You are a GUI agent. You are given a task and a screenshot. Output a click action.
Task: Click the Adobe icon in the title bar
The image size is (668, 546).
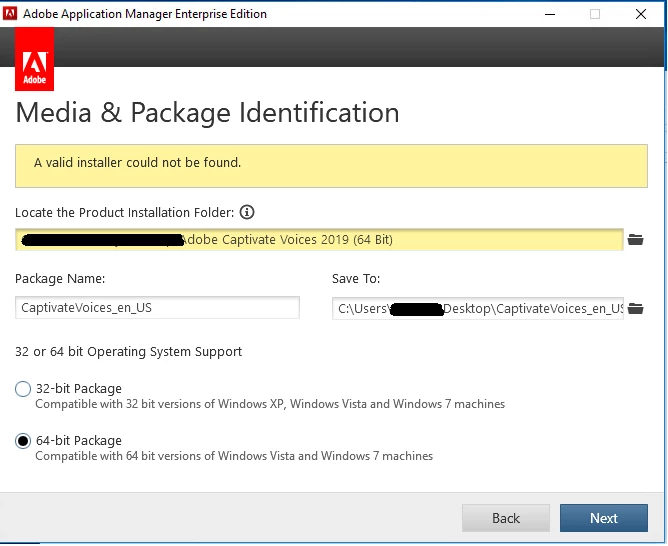click(10, 14)
